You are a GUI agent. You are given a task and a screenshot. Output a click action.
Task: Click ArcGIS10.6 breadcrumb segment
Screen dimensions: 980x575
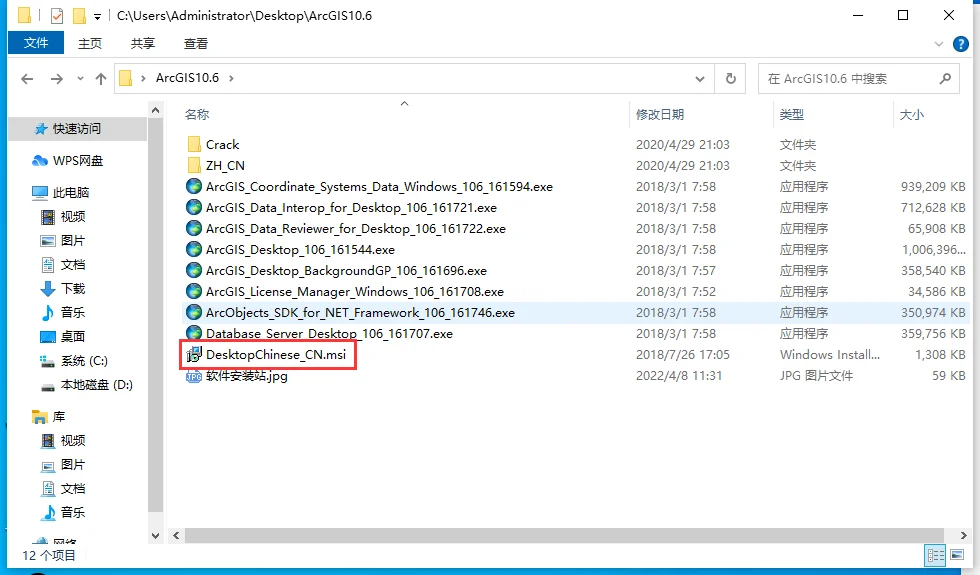point(188,78)
